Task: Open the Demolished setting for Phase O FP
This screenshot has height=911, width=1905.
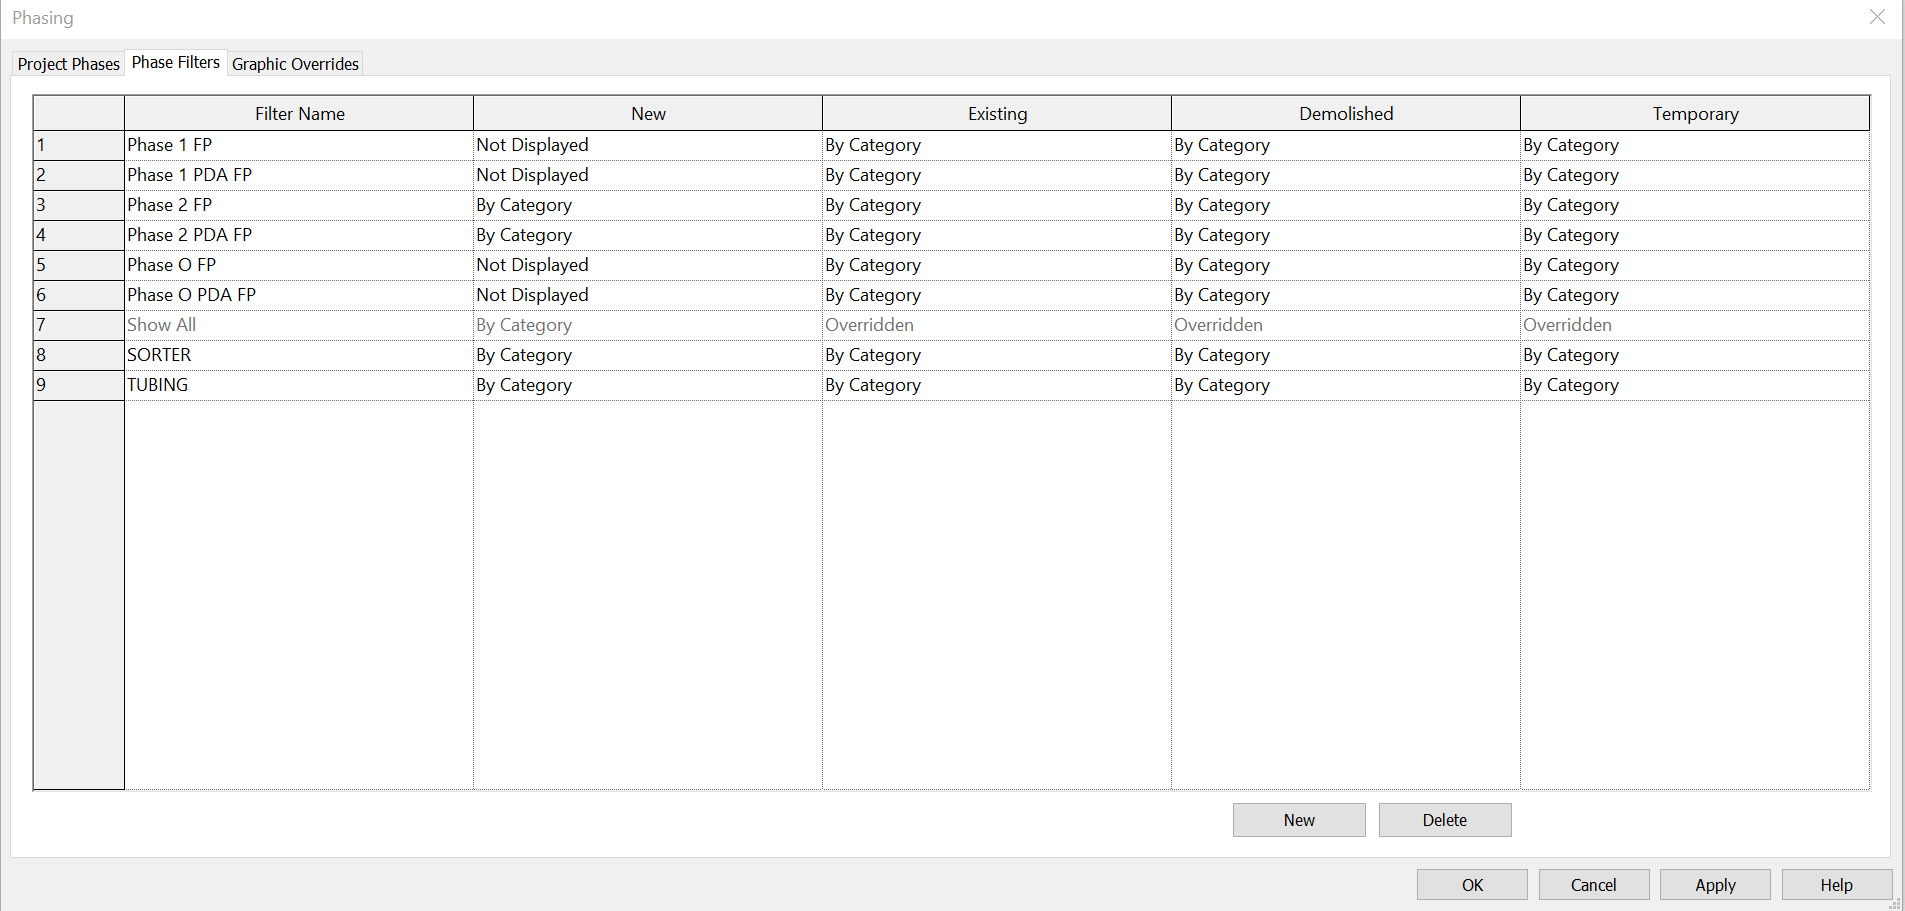Action: 1346,265
